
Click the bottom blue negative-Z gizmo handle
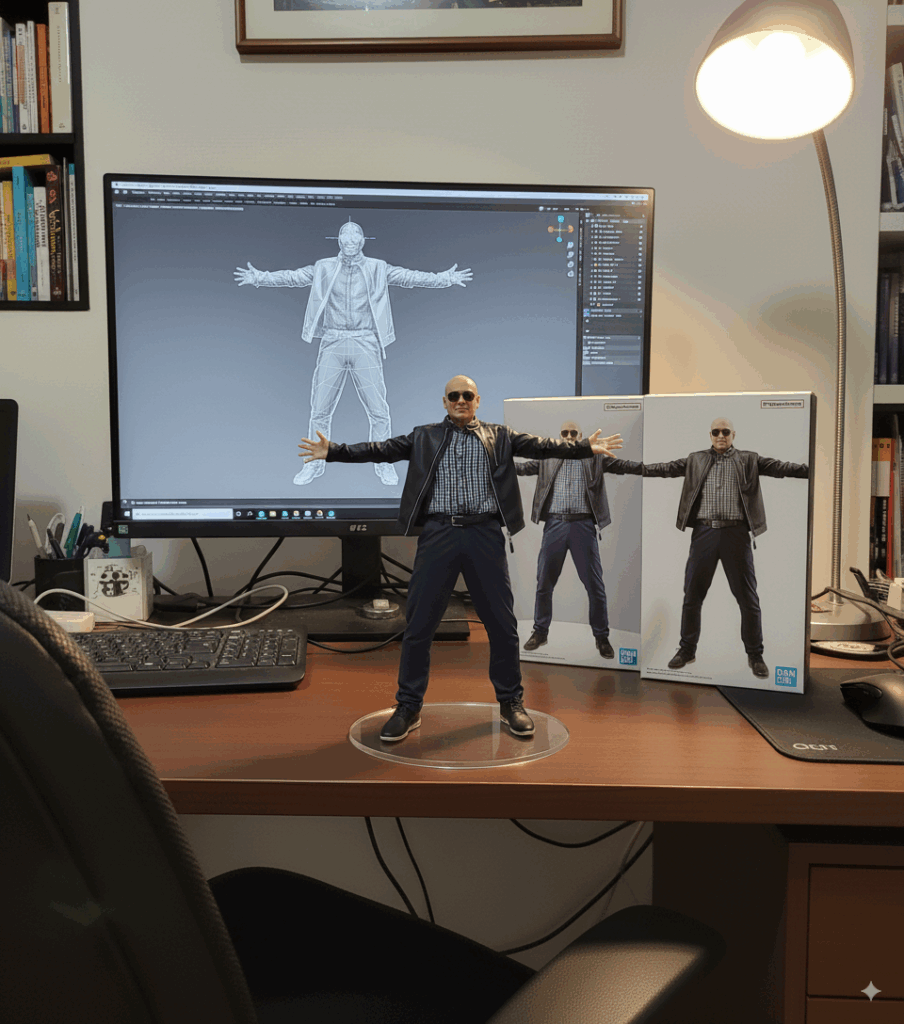click(x=559, y=240)
